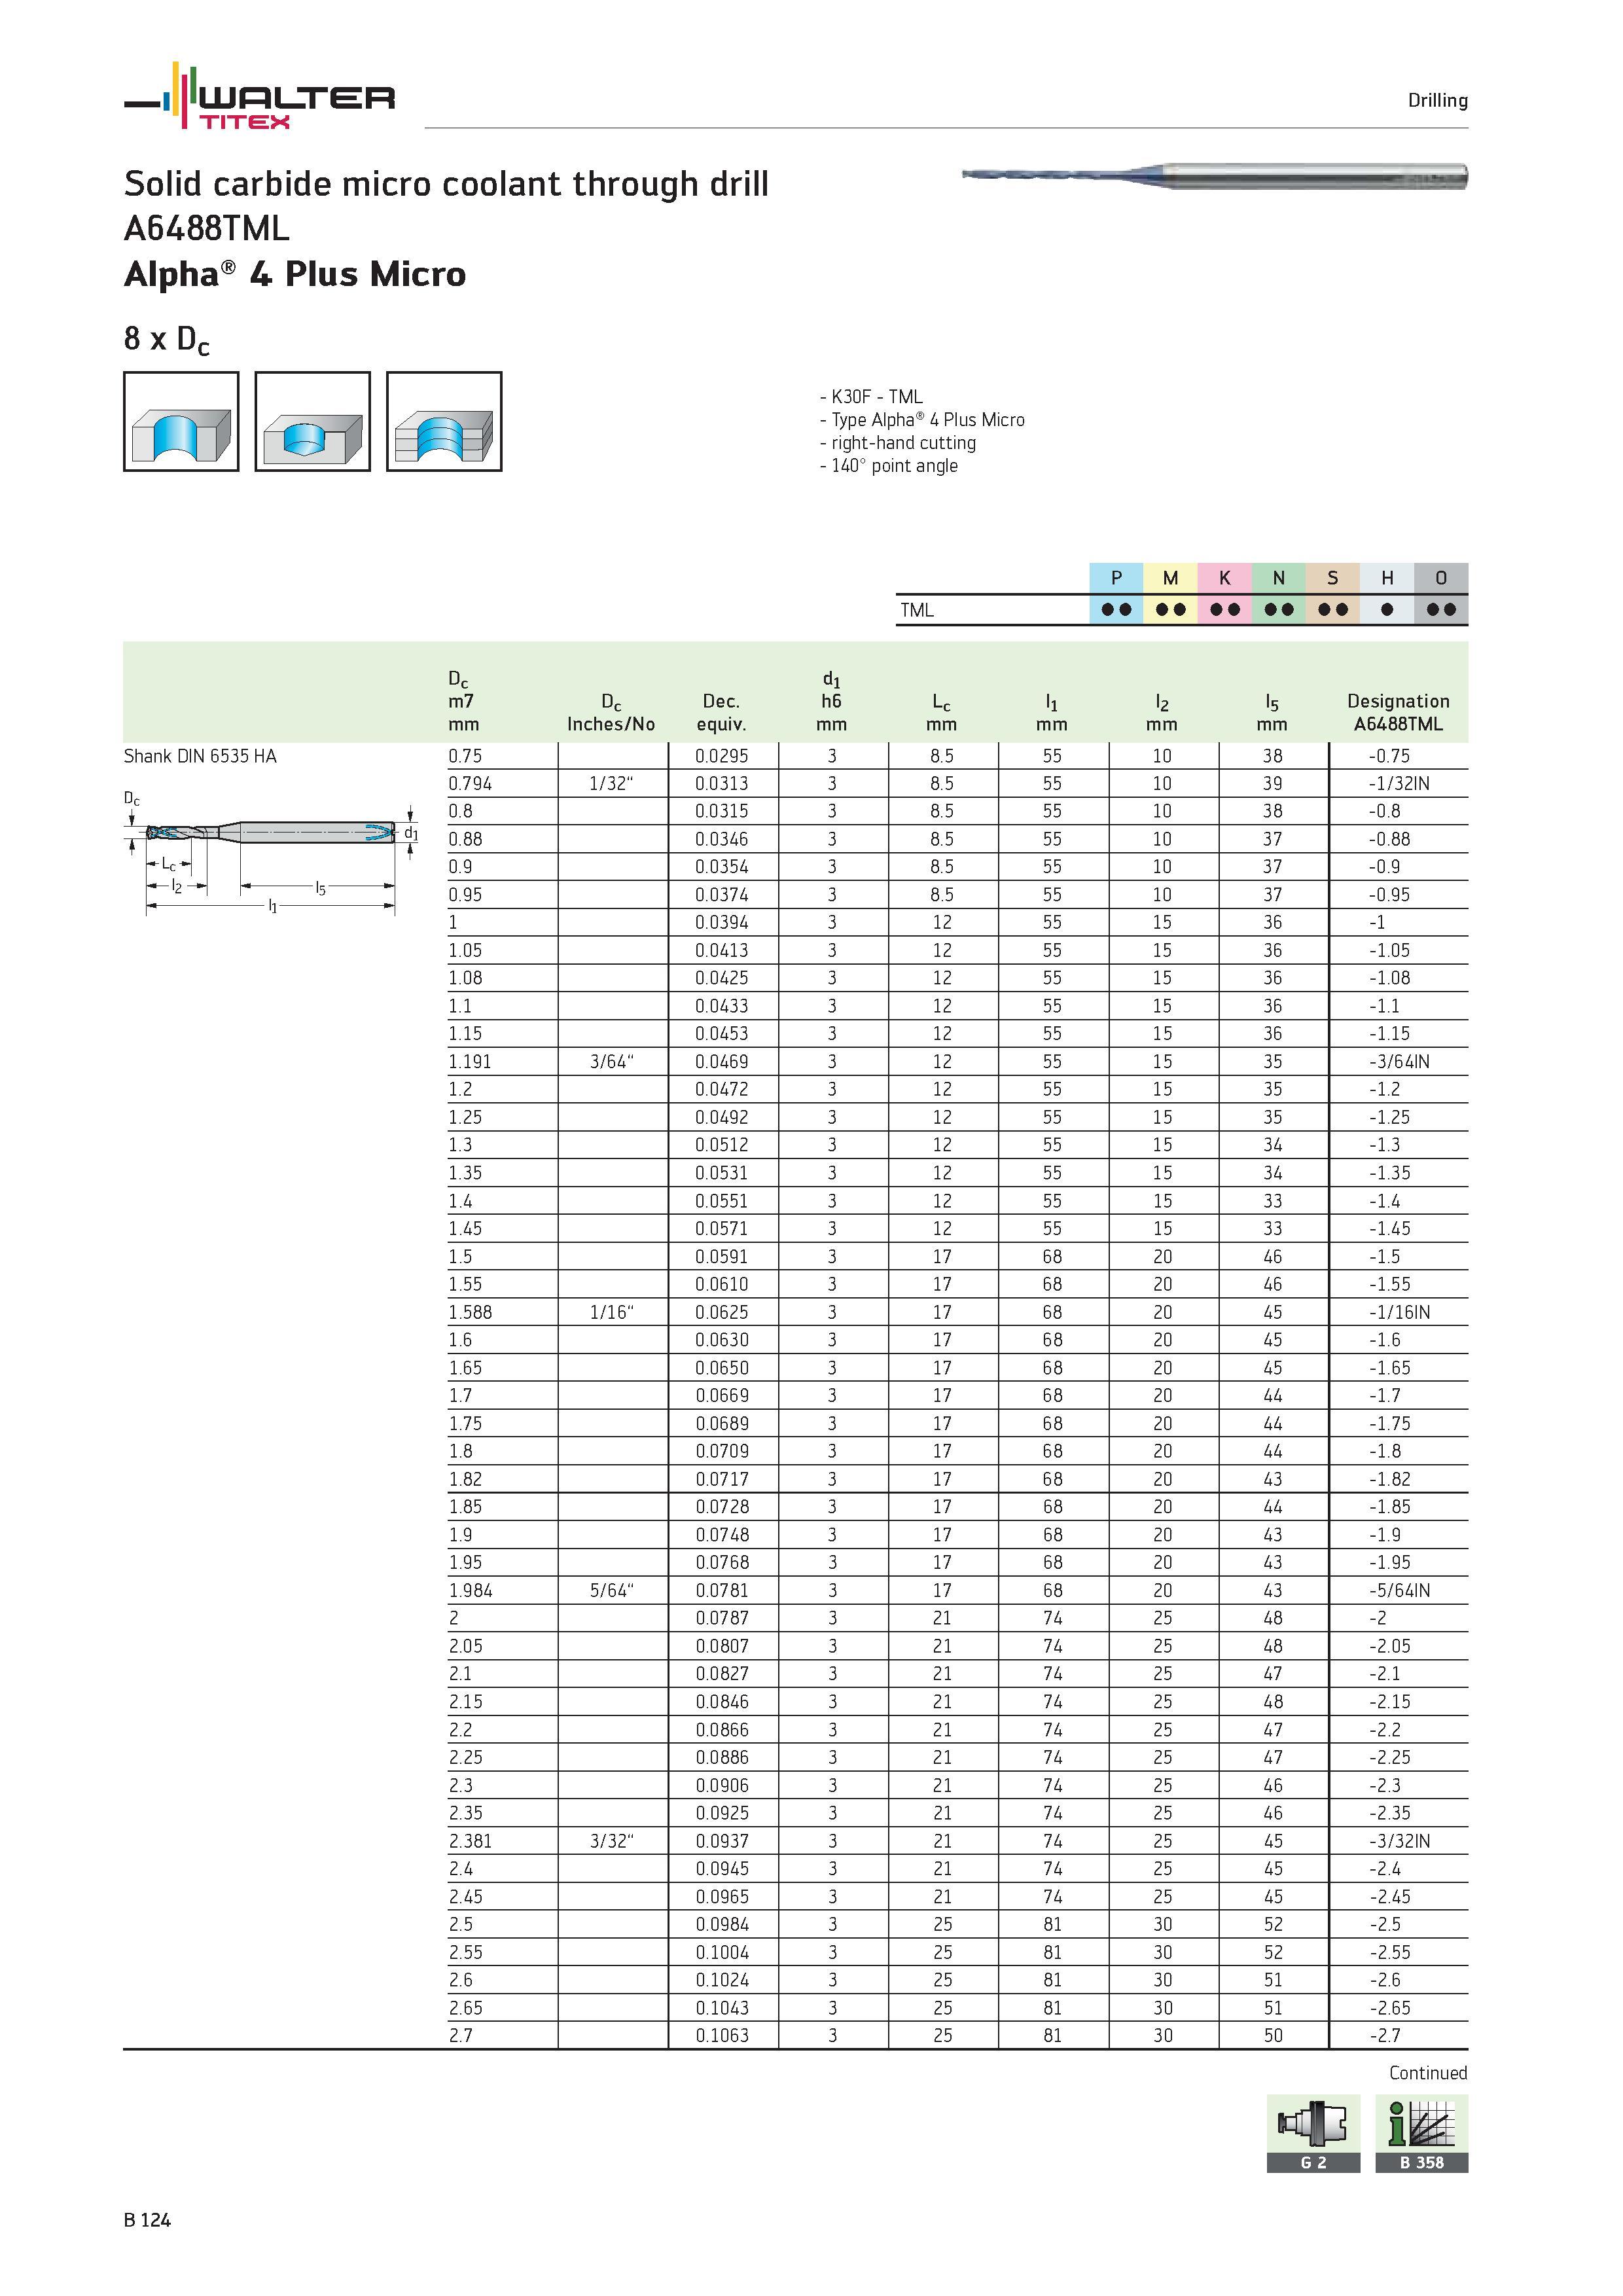Viewport: 1623px width, 2296px height.
Task: Click the "l5 mm" column header
Action: 1272,712
